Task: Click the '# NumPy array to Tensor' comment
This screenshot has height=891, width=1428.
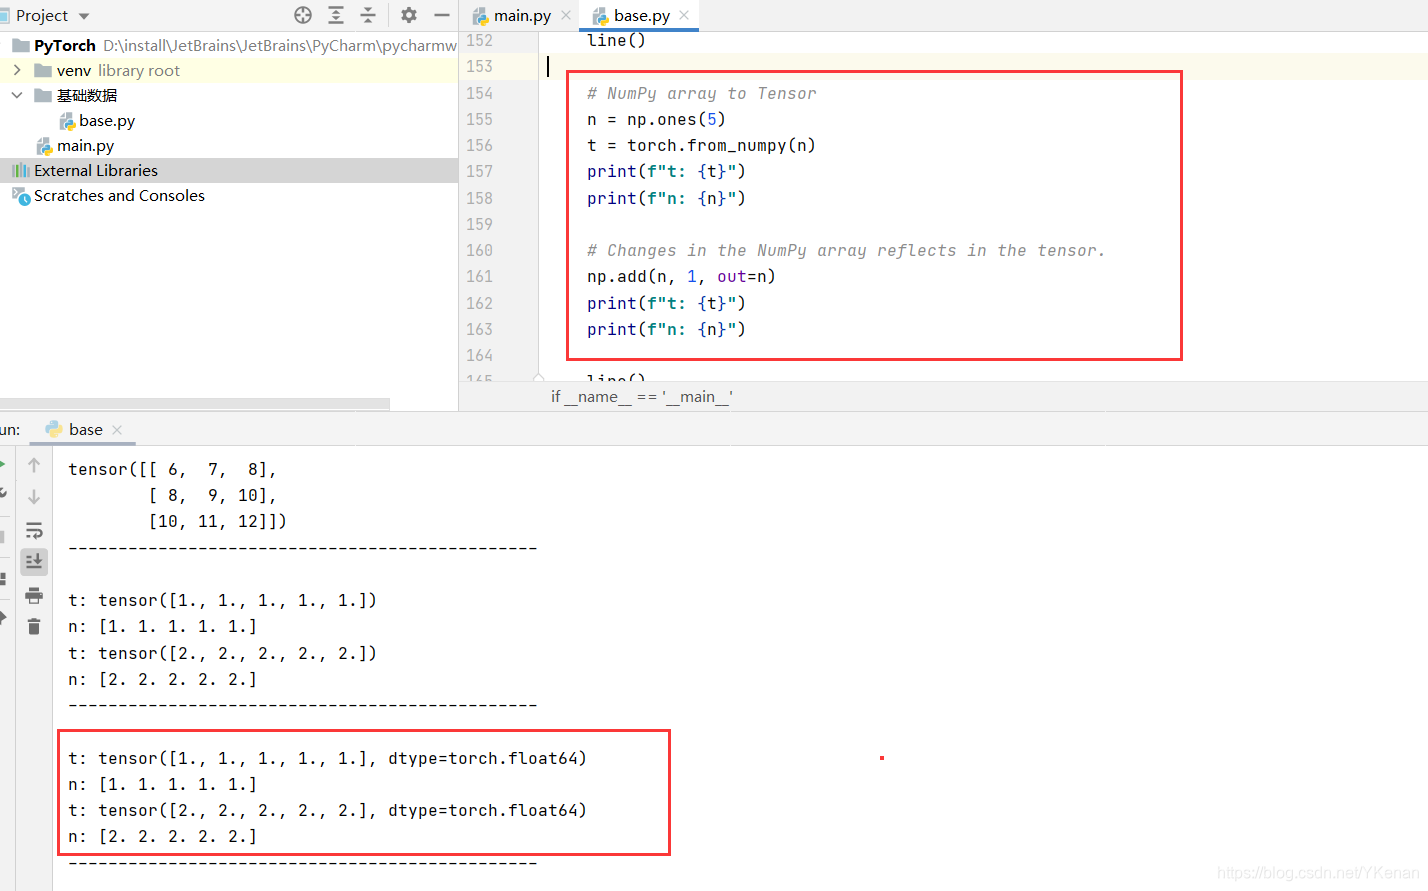Action: click(x=701, y=93)
